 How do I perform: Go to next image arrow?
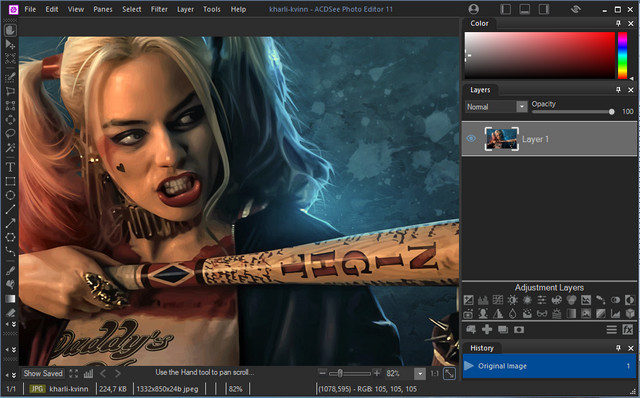pyautogui.click(x=118, y=374)
